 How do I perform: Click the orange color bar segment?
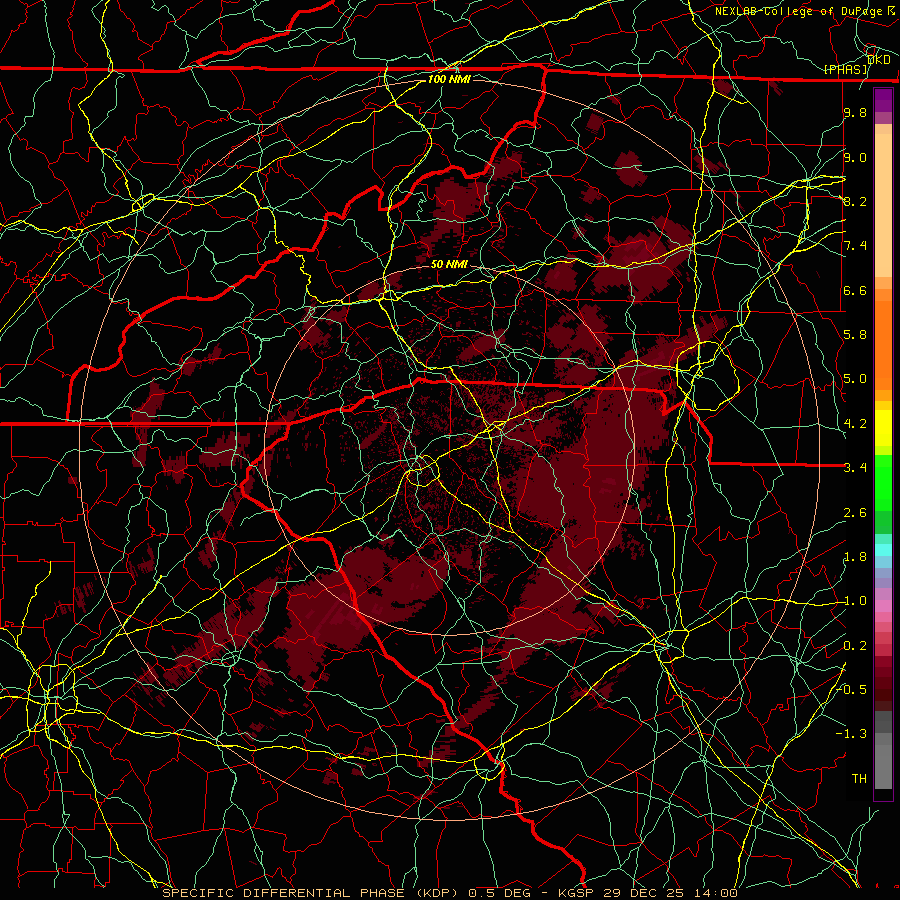(x=883, y=344)
